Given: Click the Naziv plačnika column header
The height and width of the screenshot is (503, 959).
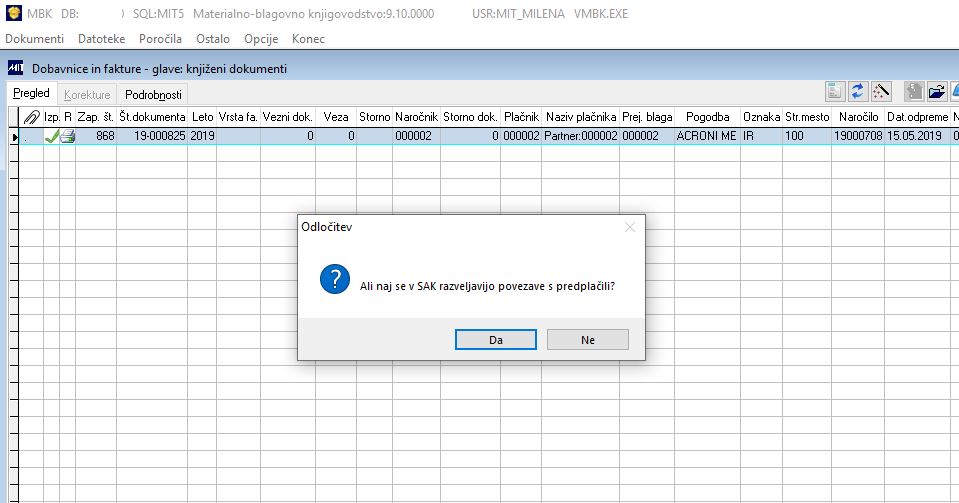Looking at the screenshot, I should click(581, 117).
